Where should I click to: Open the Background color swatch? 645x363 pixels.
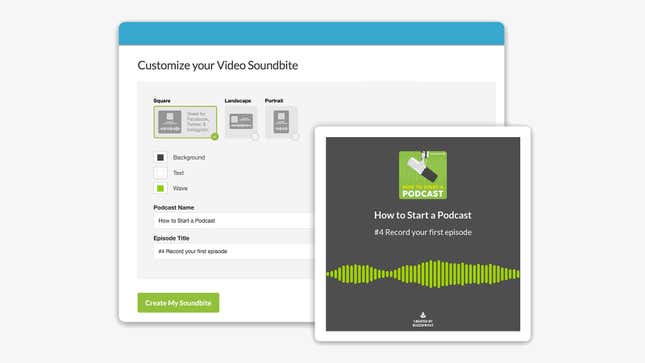tap(160, 157)
